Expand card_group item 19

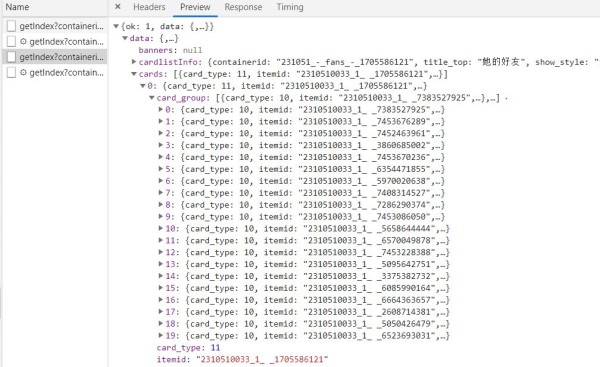point(161,335)
